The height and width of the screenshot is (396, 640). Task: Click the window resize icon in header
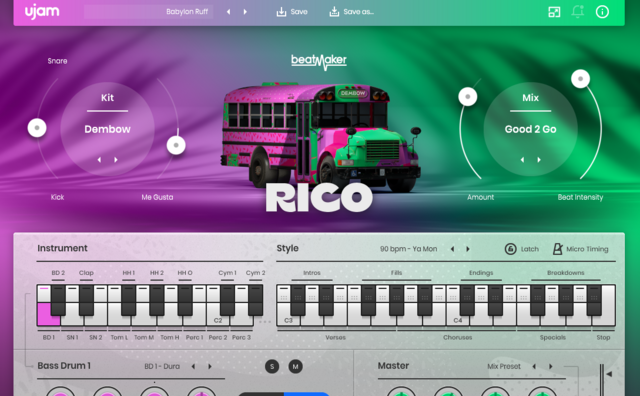(x=554, y=12)
